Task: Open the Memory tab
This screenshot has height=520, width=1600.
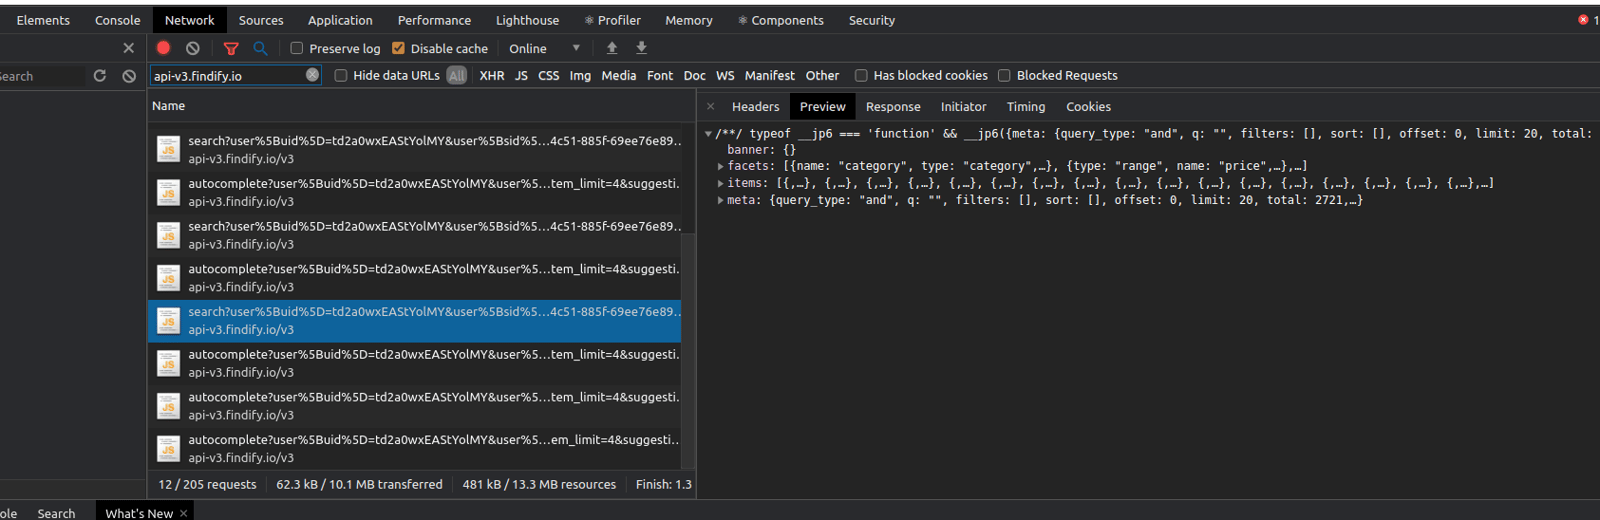Action: 689,20
